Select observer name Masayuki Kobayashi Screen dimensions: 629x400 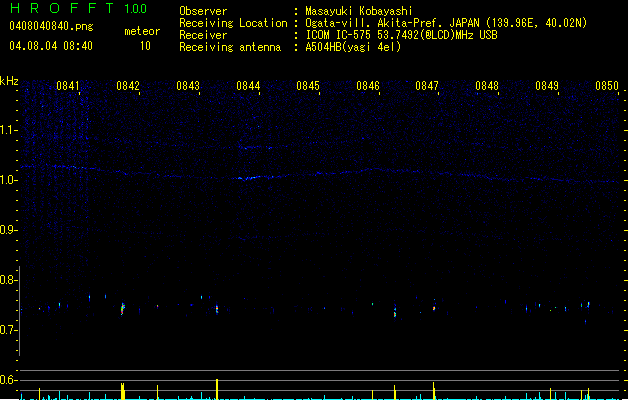(359, 11)
